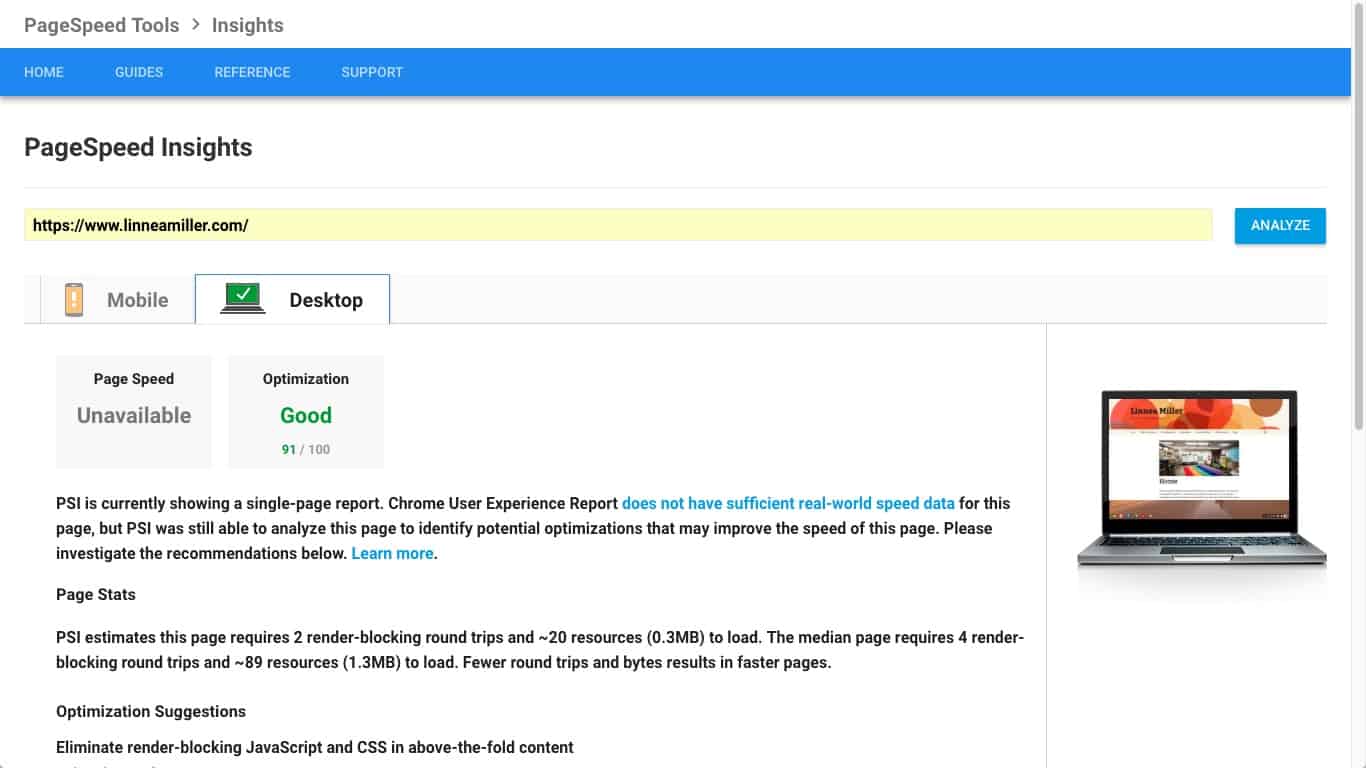Click the Optimization Suggestions heading

[151, 711]
